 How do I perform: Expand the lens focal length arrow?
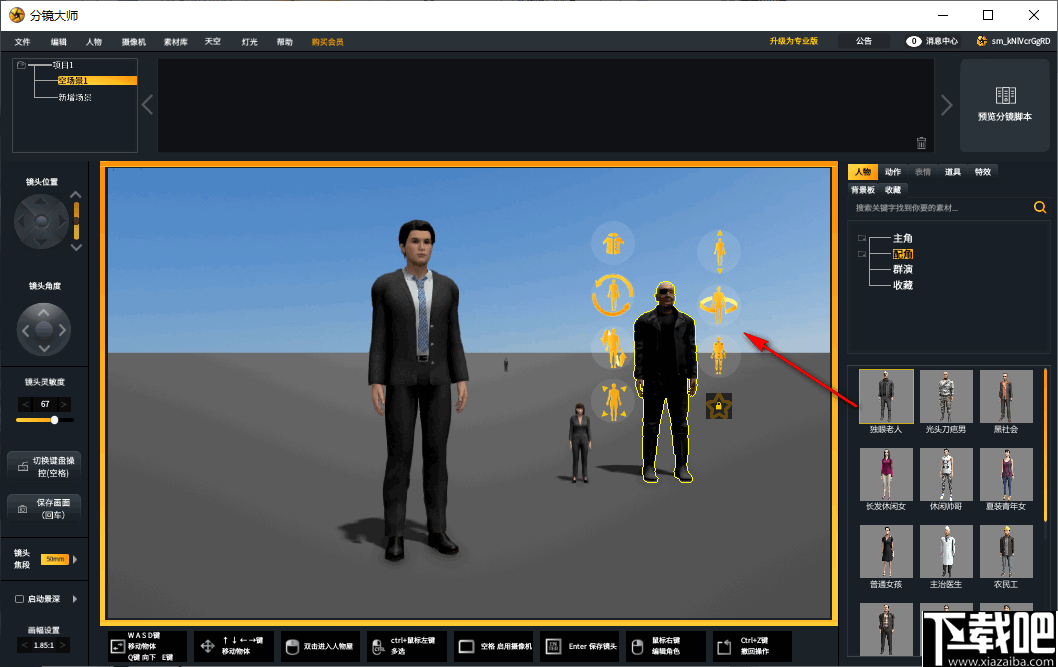coord(75,559)
